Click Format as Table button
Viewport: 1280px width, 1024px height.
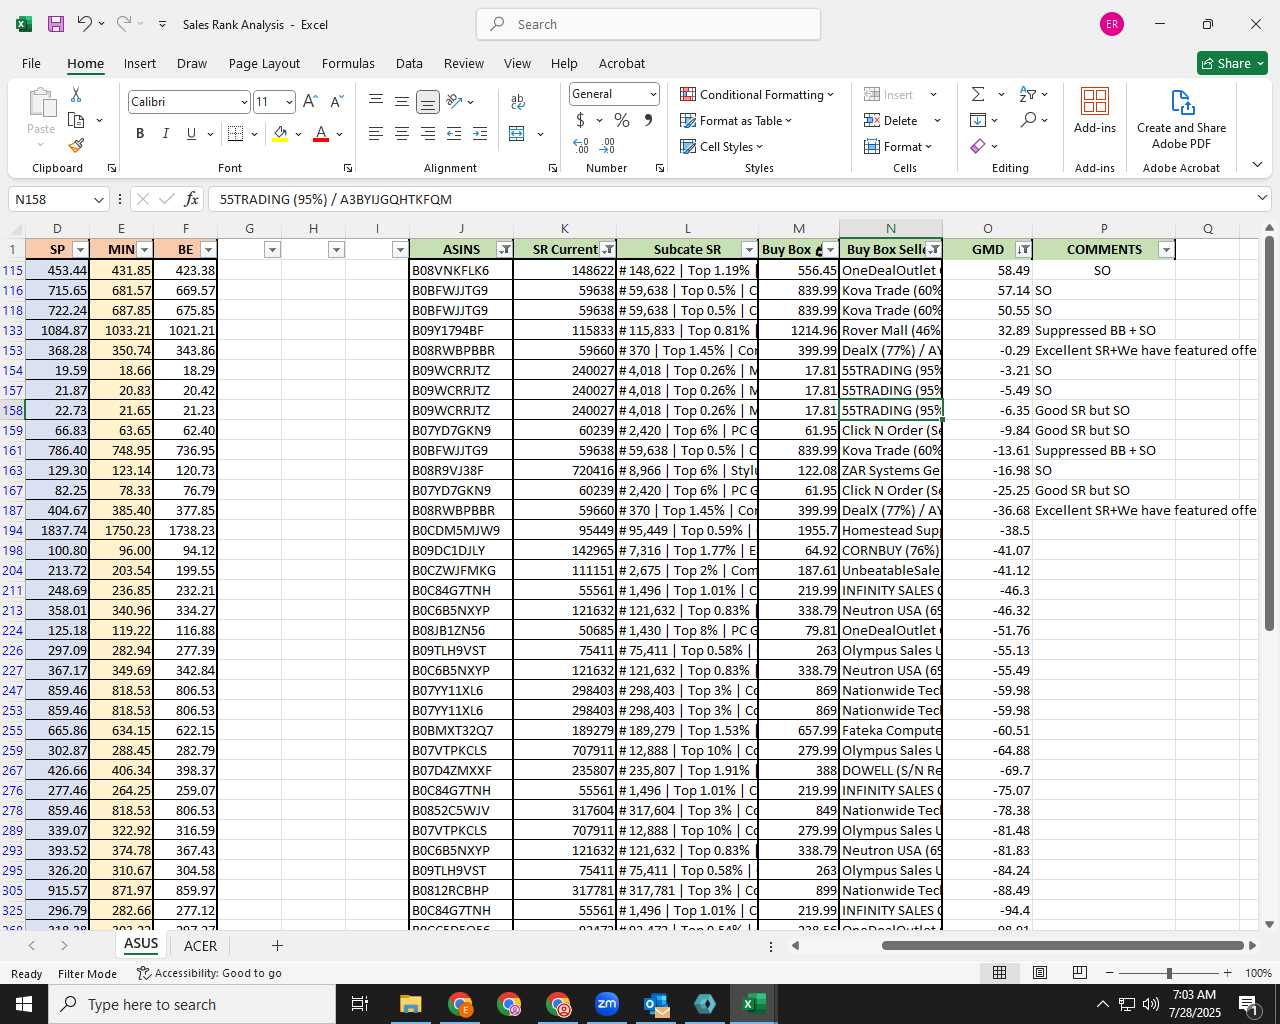pos(736,120)
